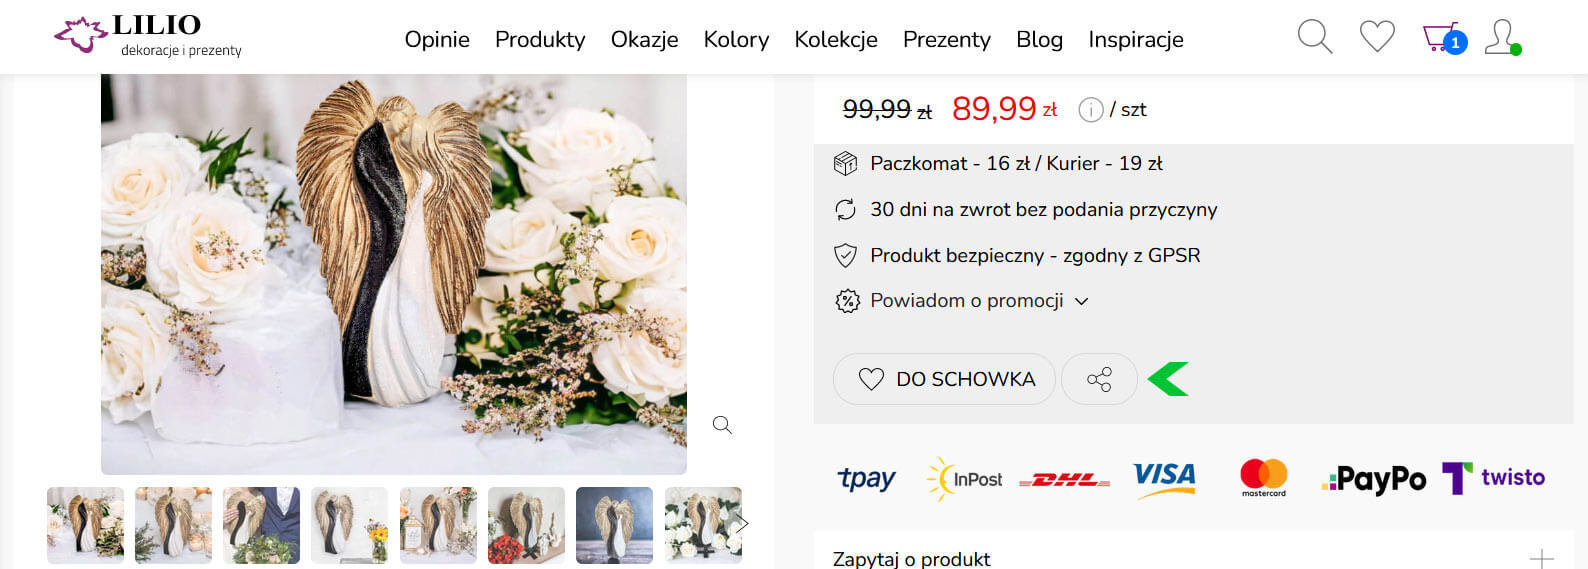
Task: Click the LILIO logo
Action: click(x=148, y=35)
